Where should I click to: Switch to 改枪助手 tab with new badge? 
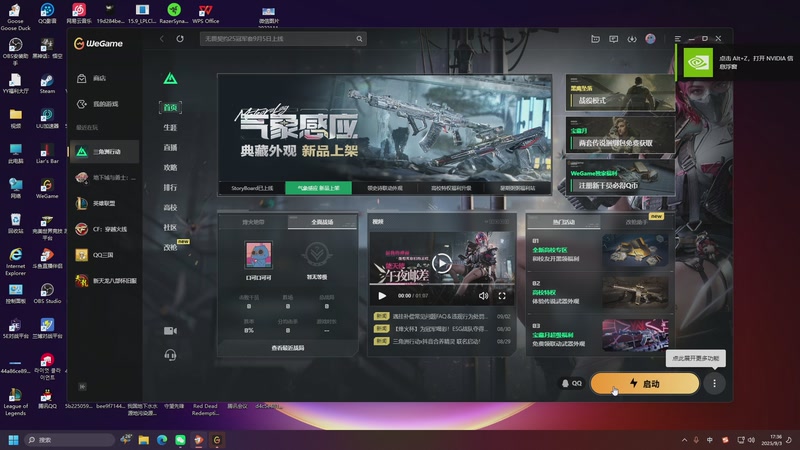[637, 222]
